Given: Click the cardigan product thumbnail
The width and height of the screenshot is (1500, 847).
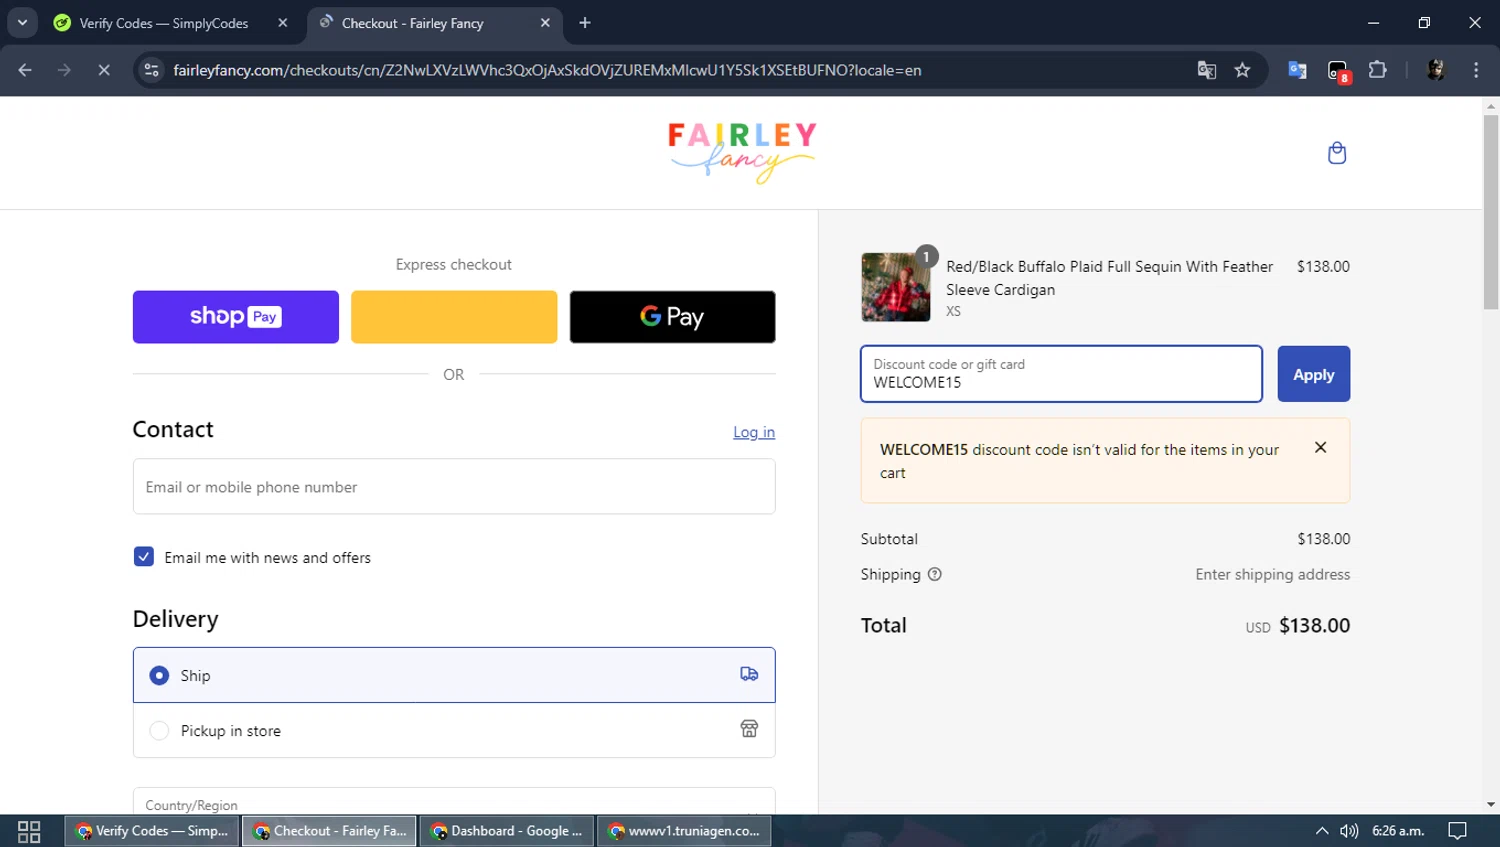Looking at the screenshot, I should pyautogui.click(x=896, y=287).
